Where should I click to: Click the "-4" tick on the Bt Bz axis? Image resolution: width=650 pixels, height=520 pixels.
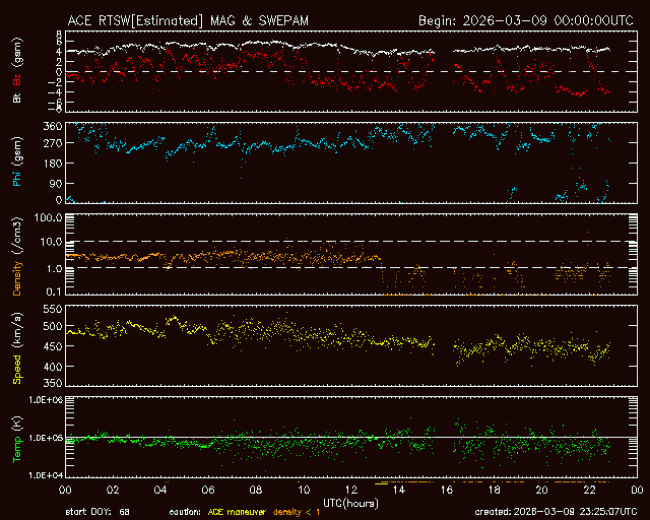[56, 92]
